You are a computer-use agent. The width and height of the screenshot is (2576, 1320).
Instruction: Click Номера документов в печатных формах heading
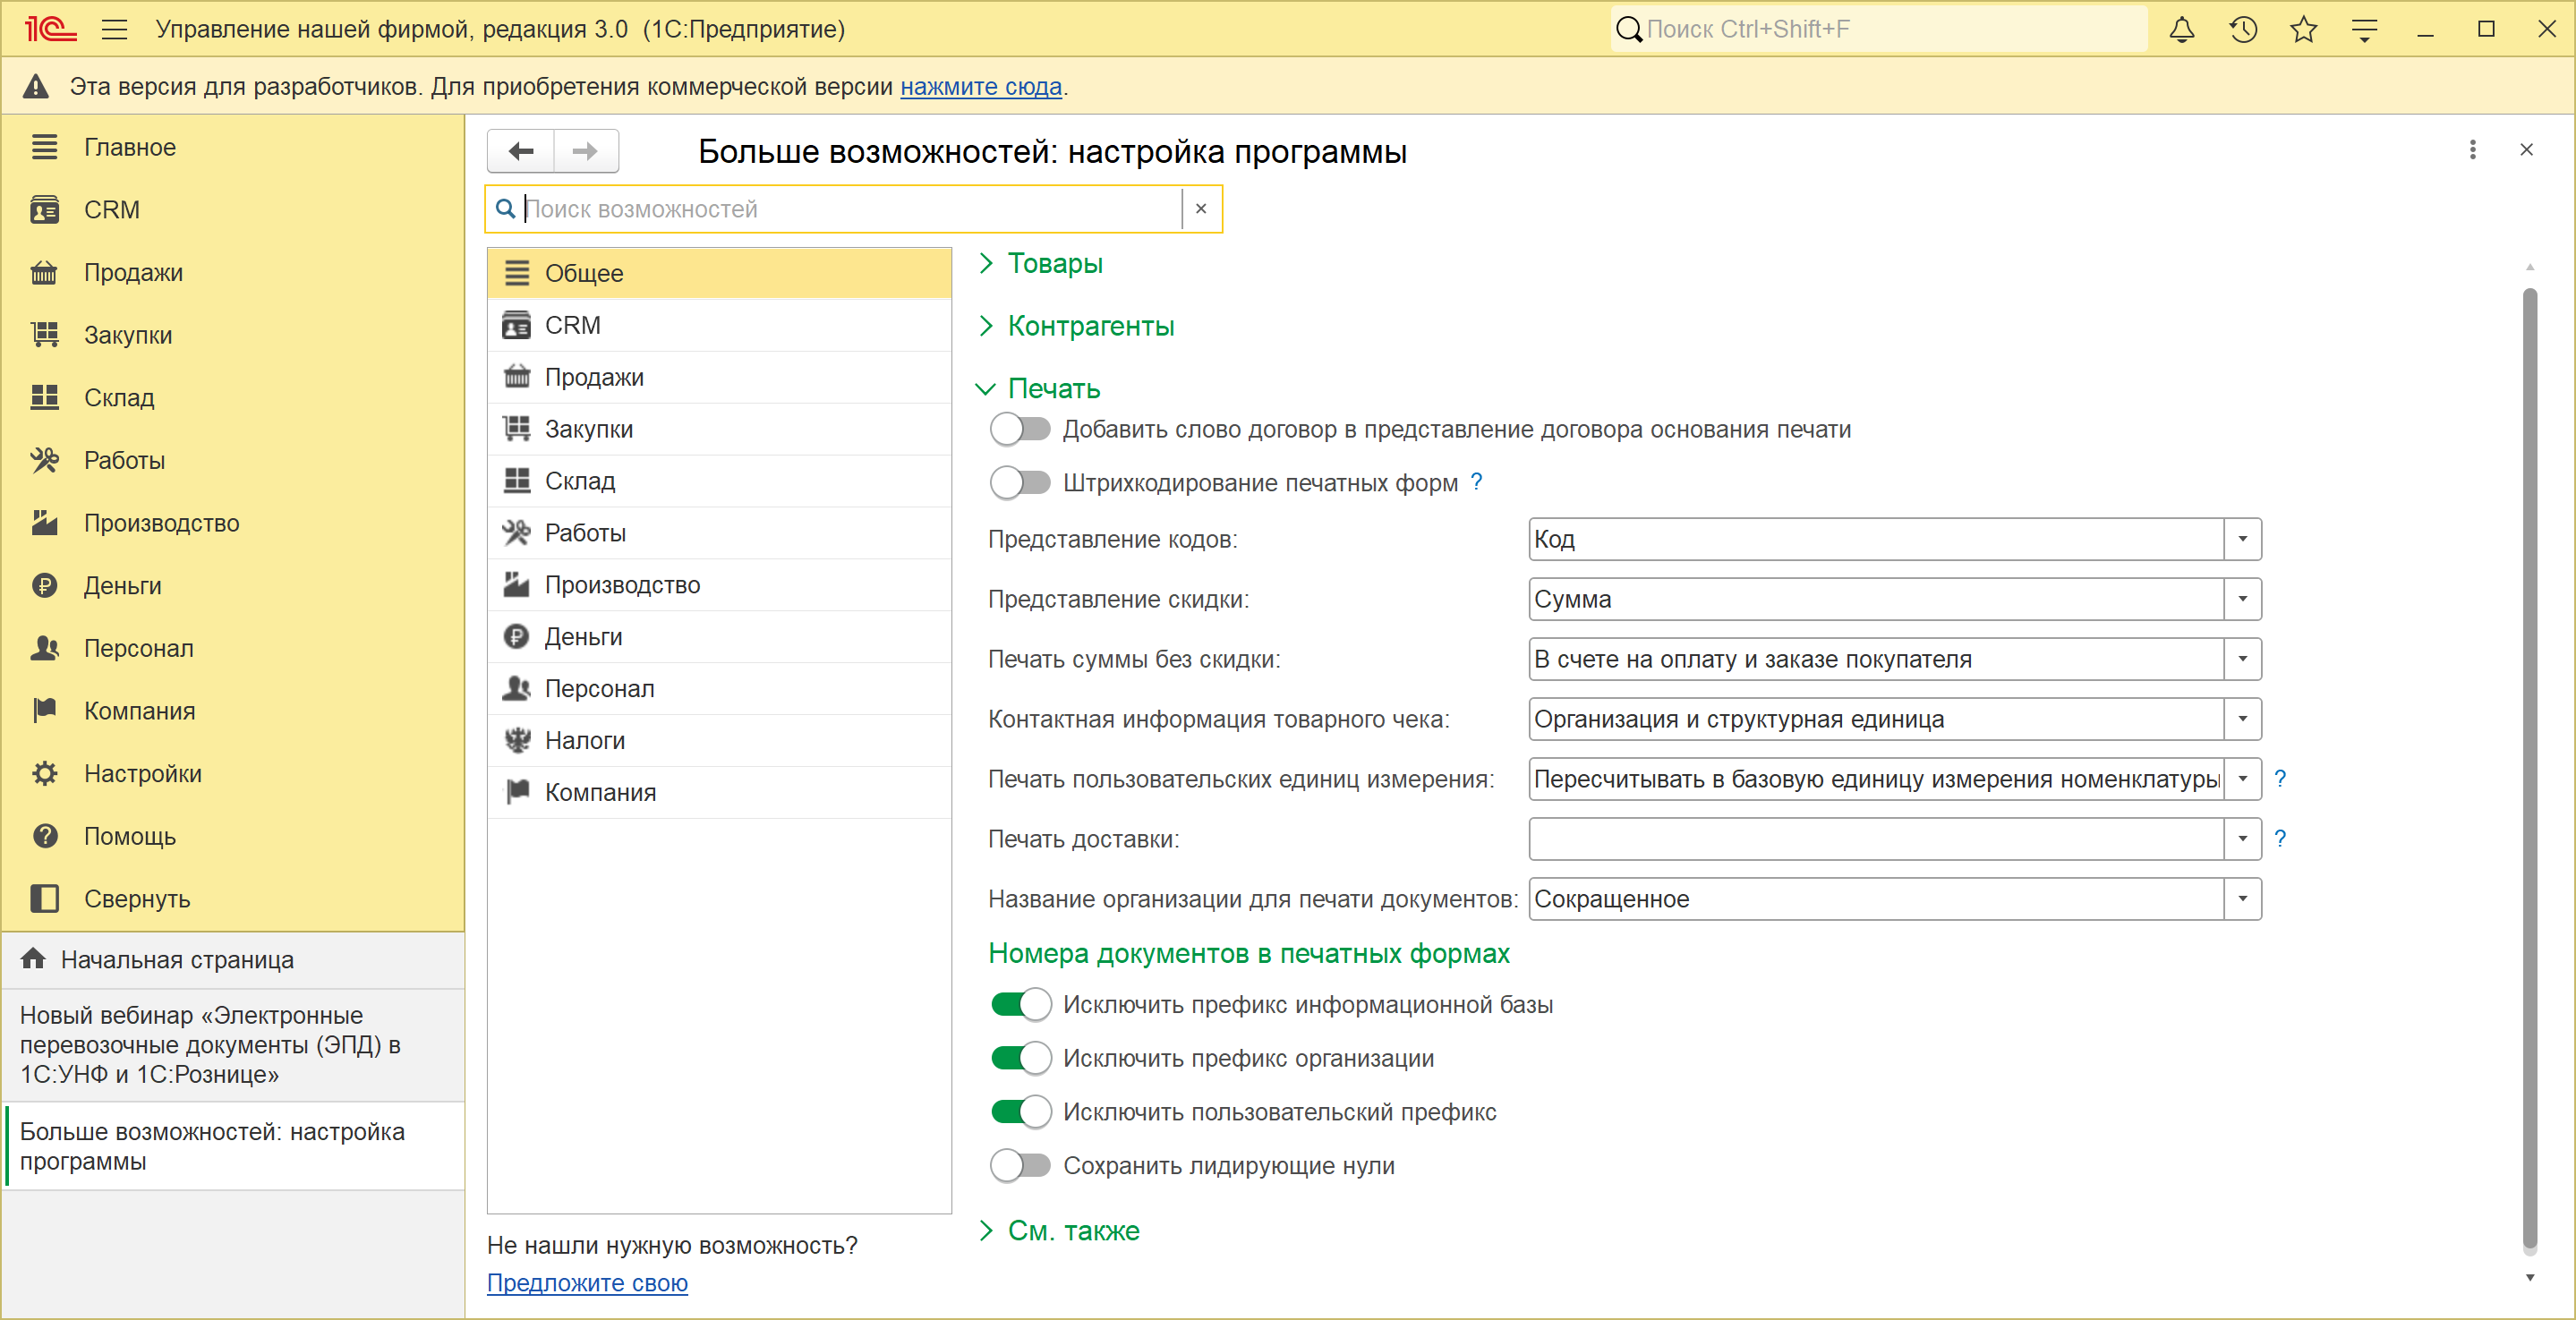(x=1249, y=954)
